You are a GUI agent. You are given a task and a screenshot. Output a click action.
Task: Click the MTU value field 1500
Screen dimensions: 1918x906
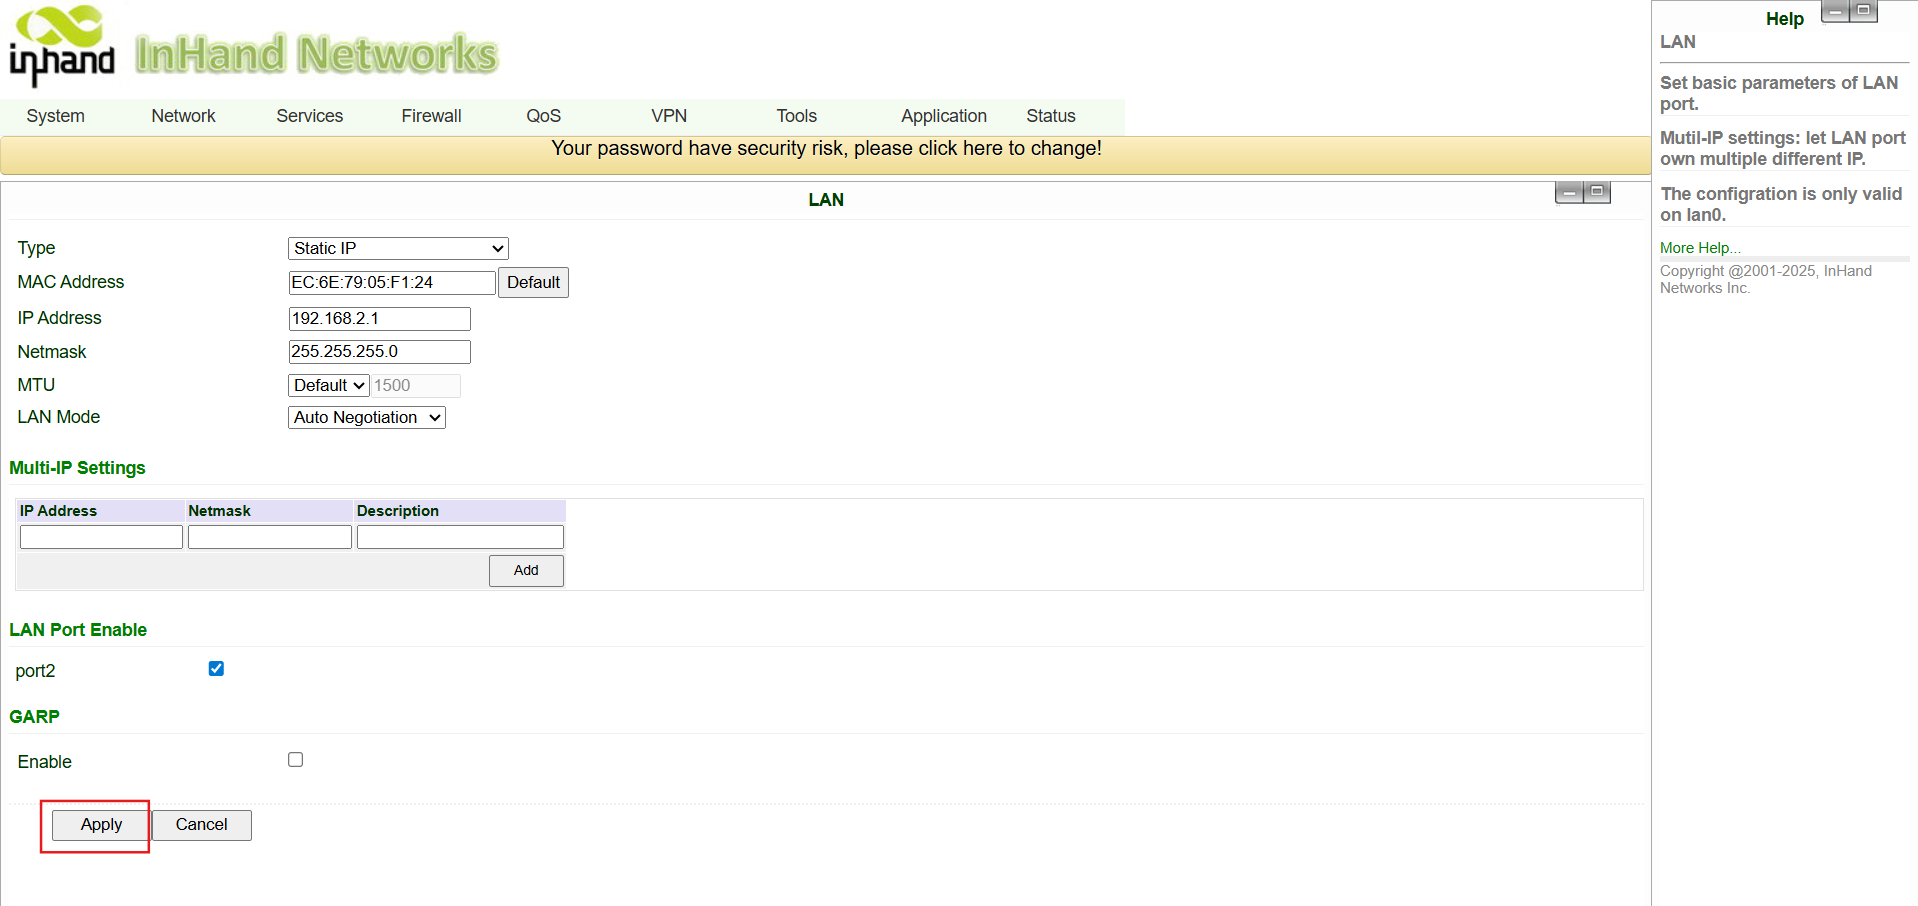(416, 386)
